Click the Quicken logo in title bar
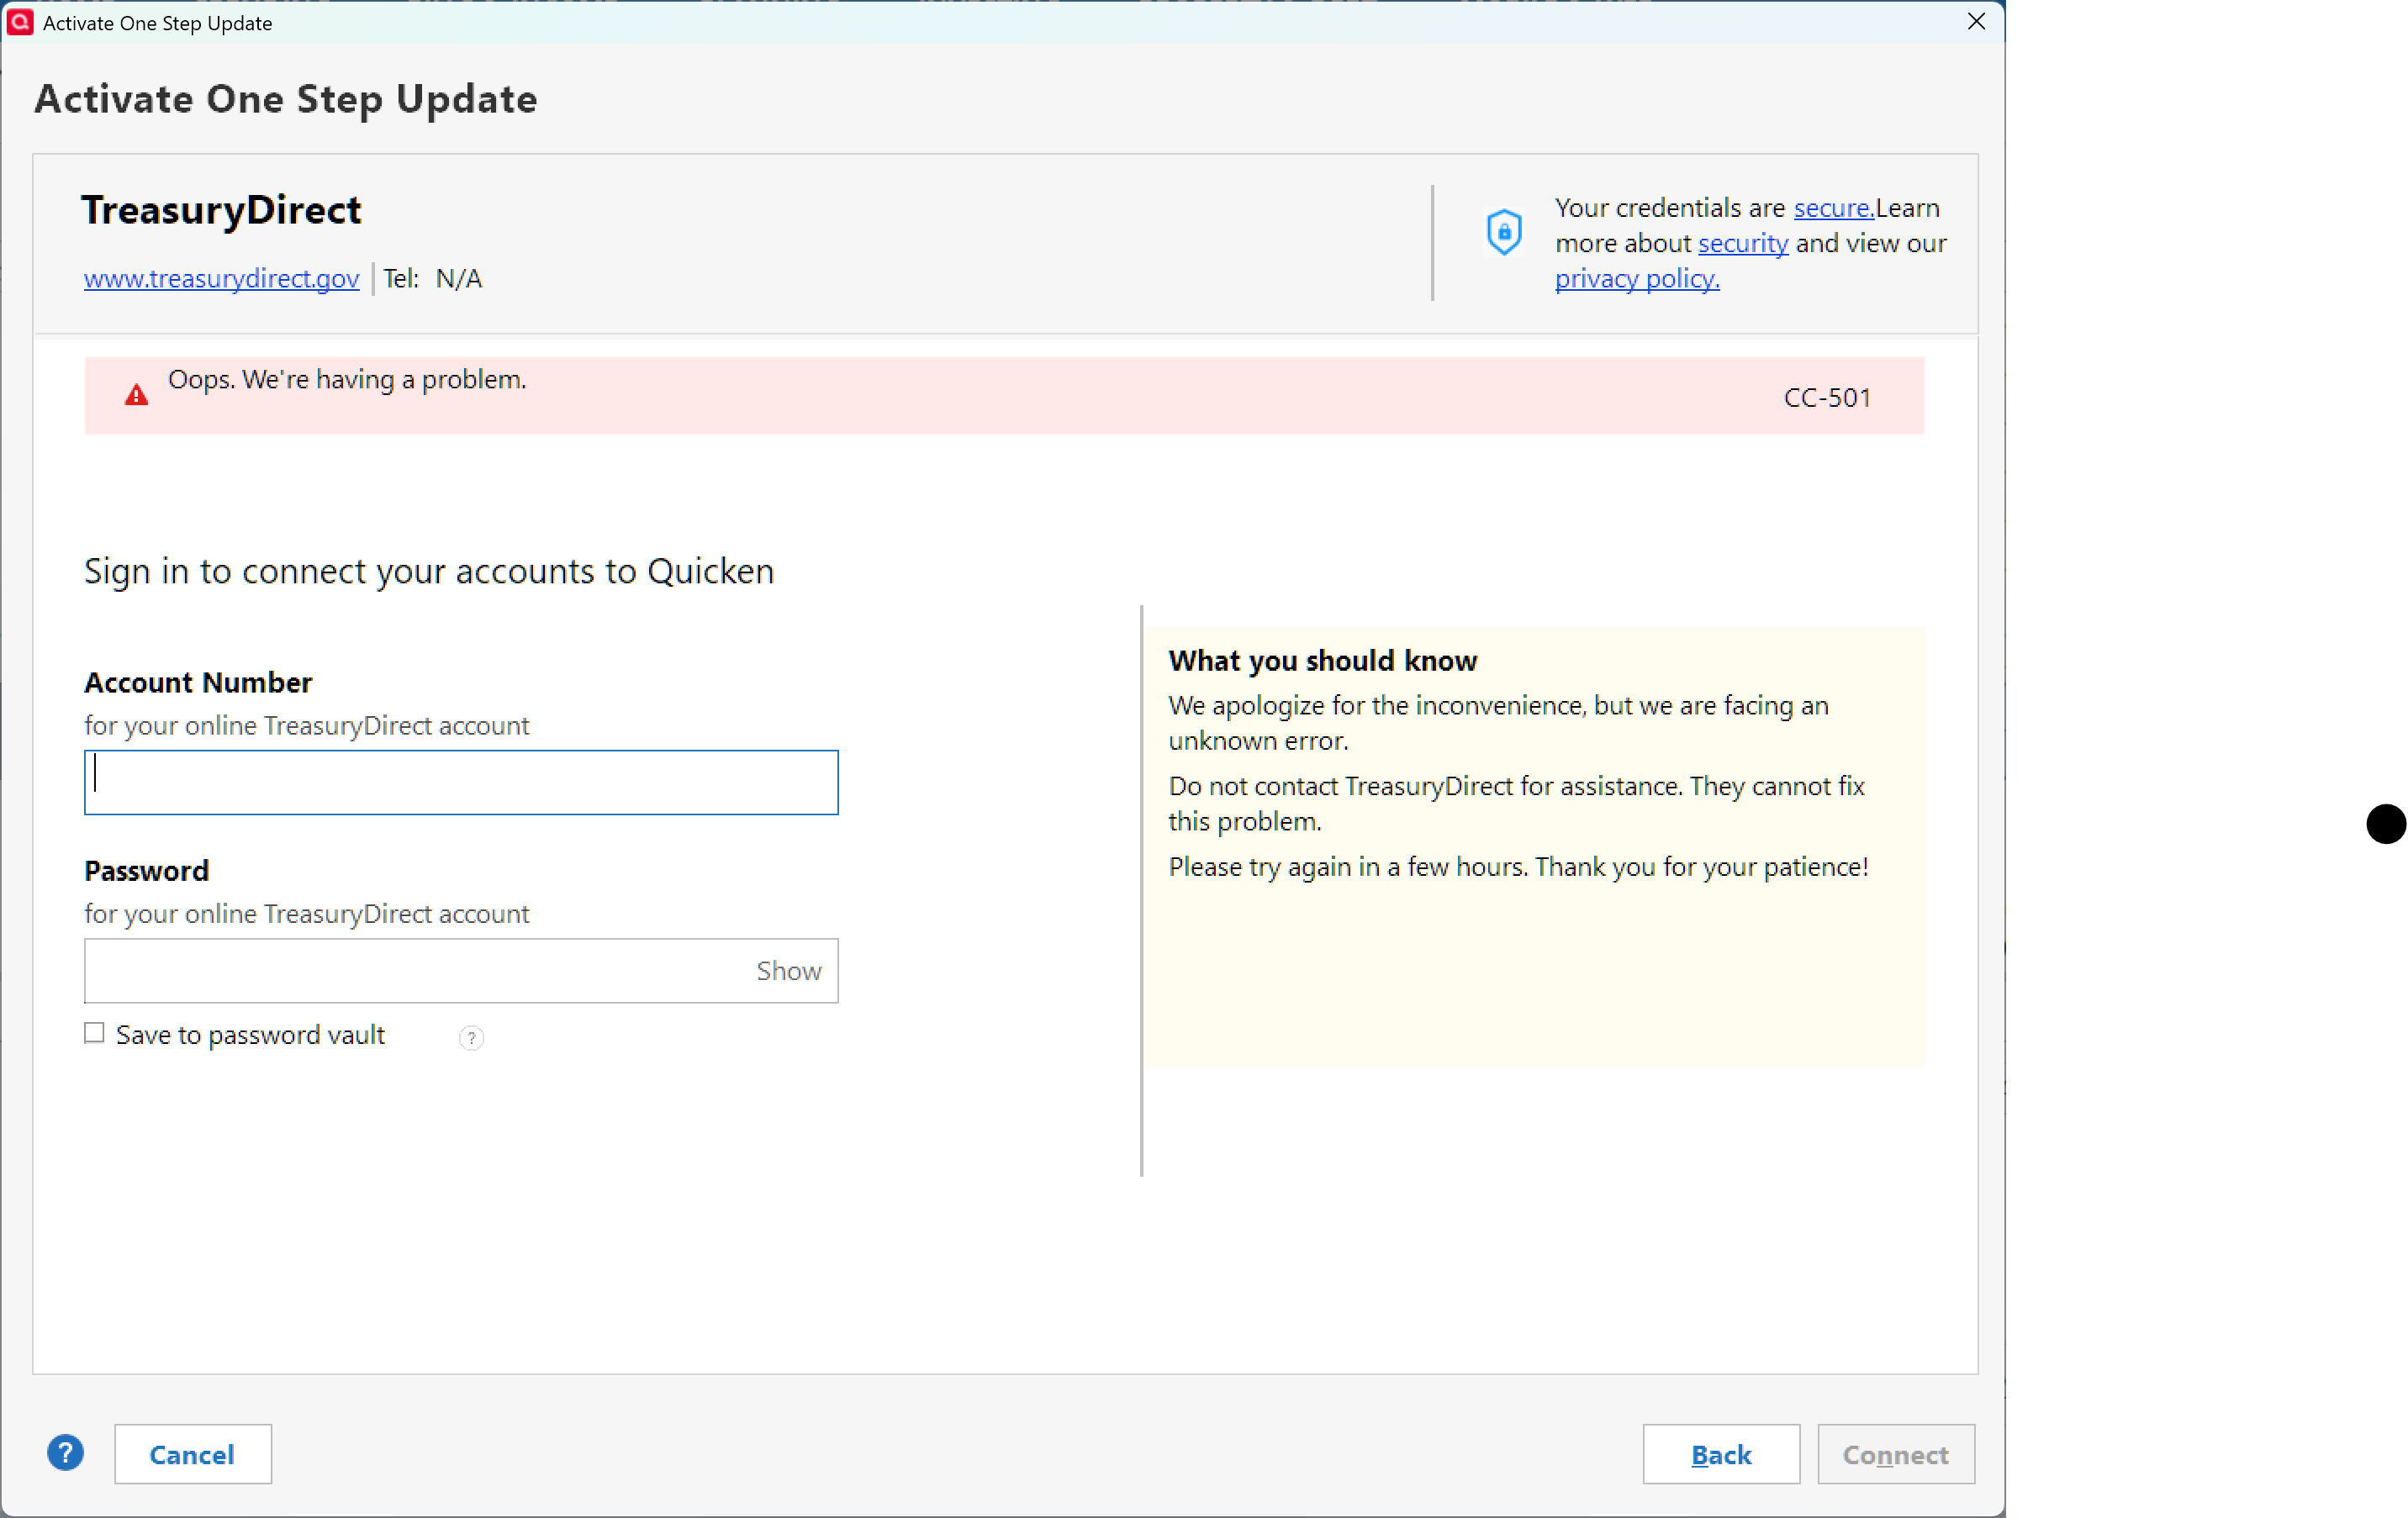 coord(19,22)
